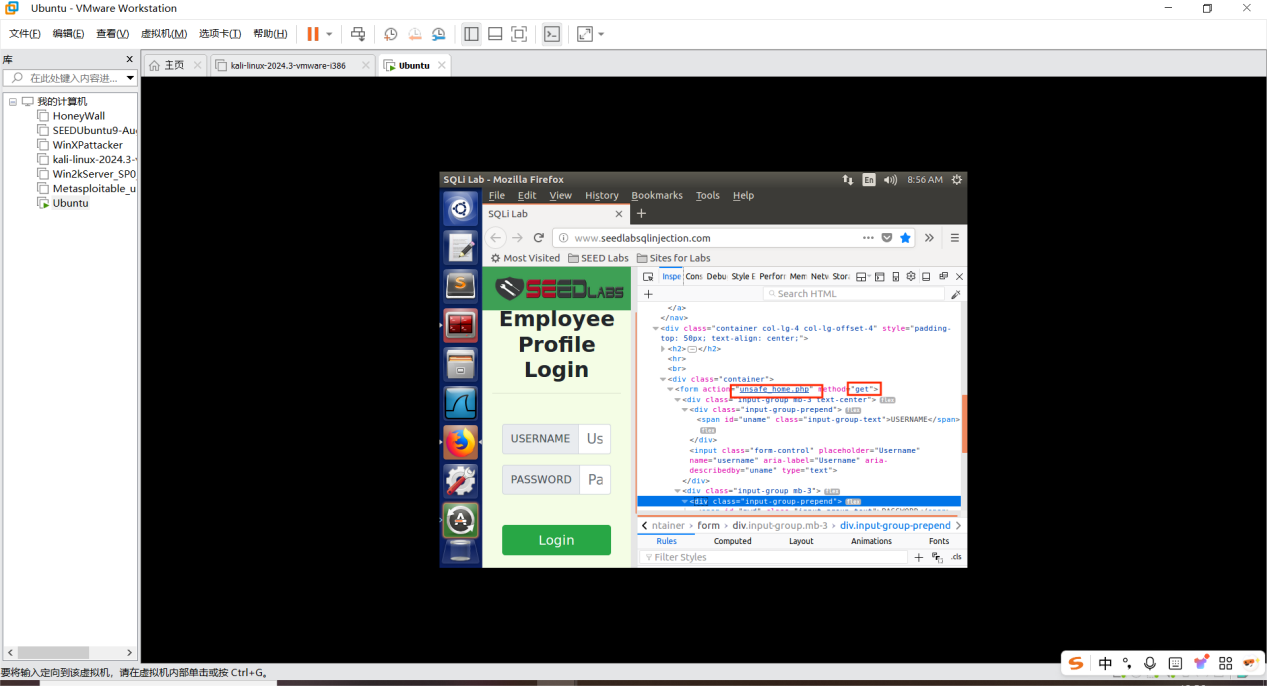Toggle the thumbnail bar view icon
The image size is (1267, 686).
[x=495, y=34]
